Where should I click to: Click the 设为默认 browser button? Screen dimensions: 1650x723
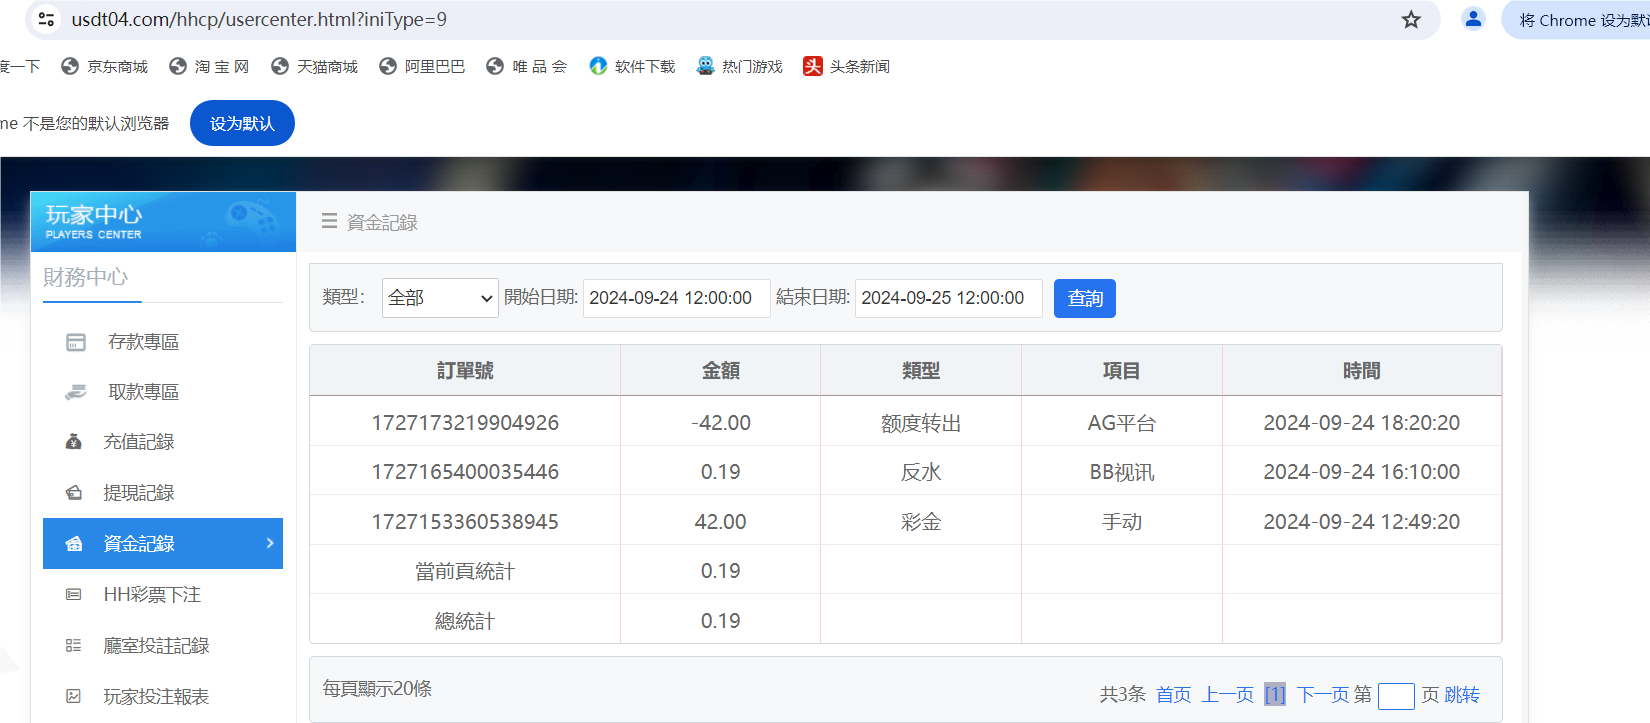(242, 123)
